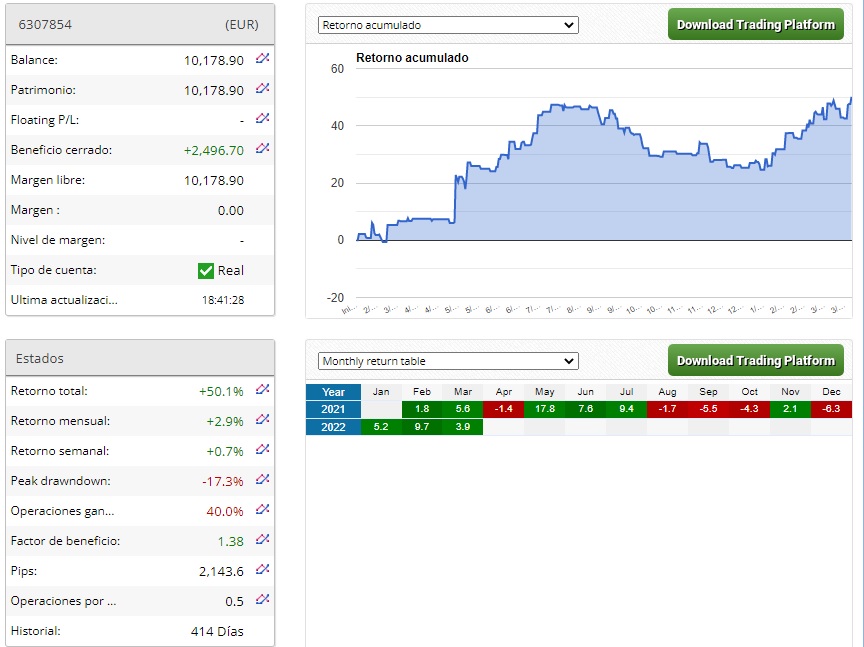
Task: Click chart icon next to Factor de beneficio
Action: click(263, 540)
